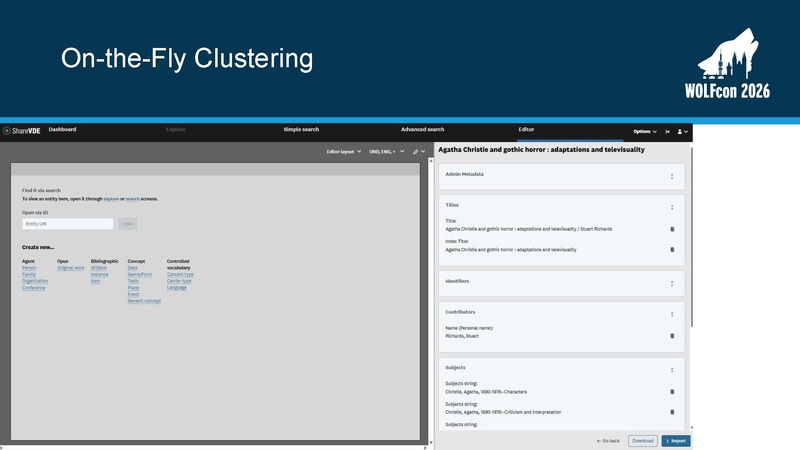Create a new Place concept
Image resolution: width=800 pixels, height=450 pixels.
[133, 288]
